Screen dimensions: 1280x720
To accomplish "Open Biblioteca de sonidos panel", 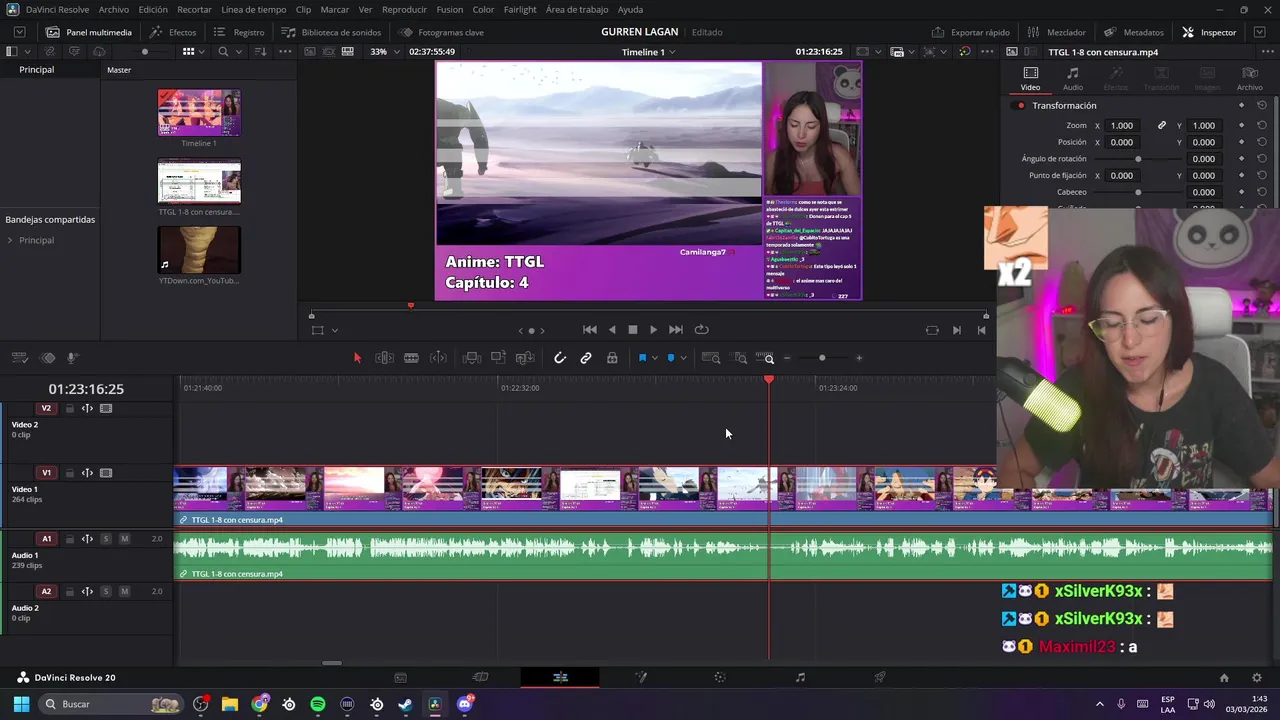I will coord(331,32).
